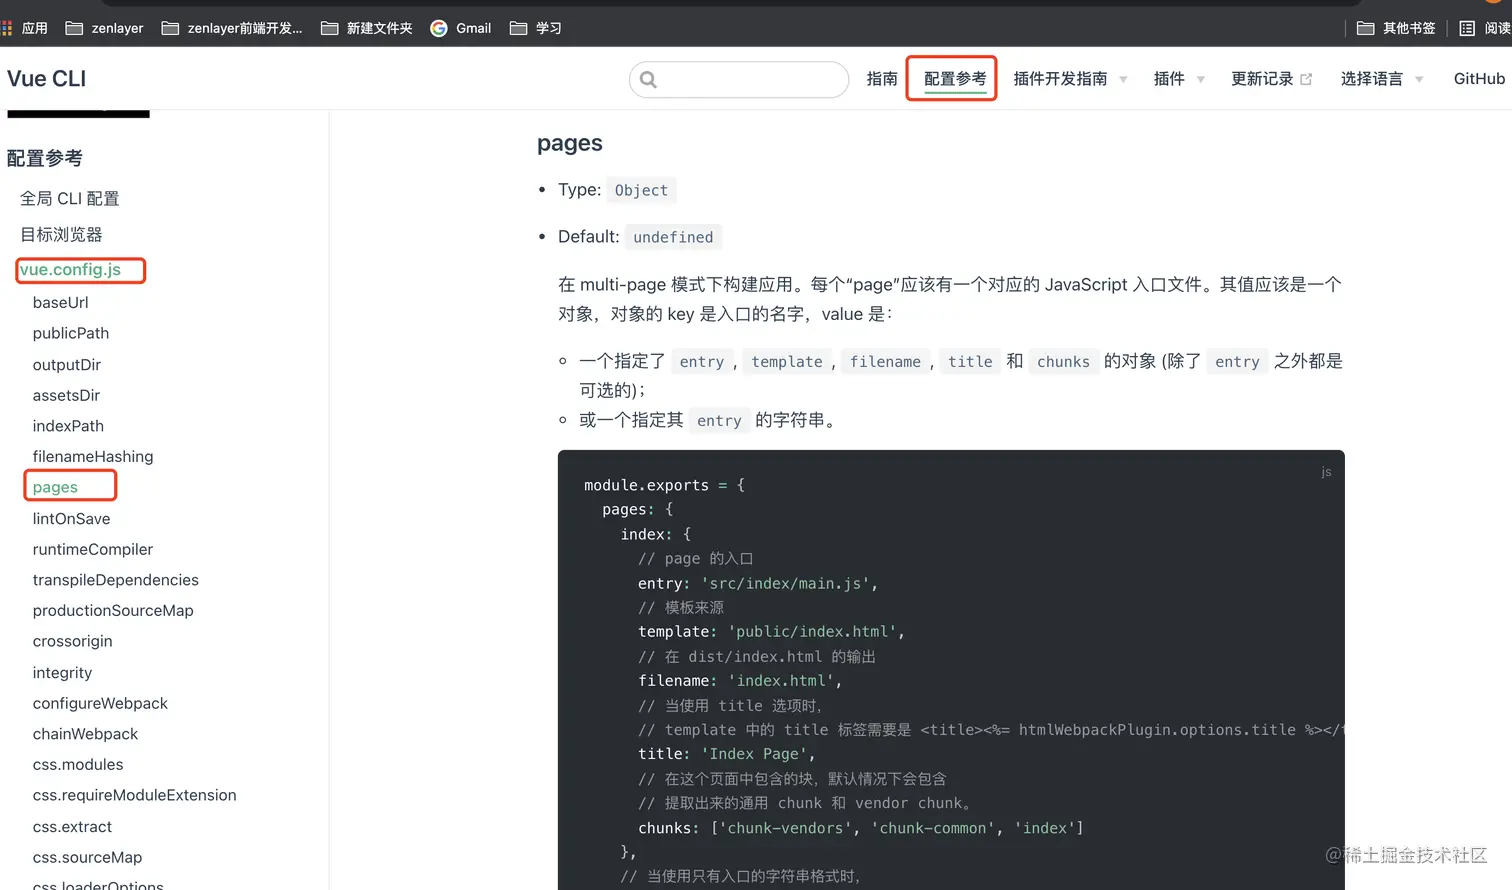The image size is (1512, 890).
Task: Select vue.config.js in sidebar
Action: pos(70,270)
